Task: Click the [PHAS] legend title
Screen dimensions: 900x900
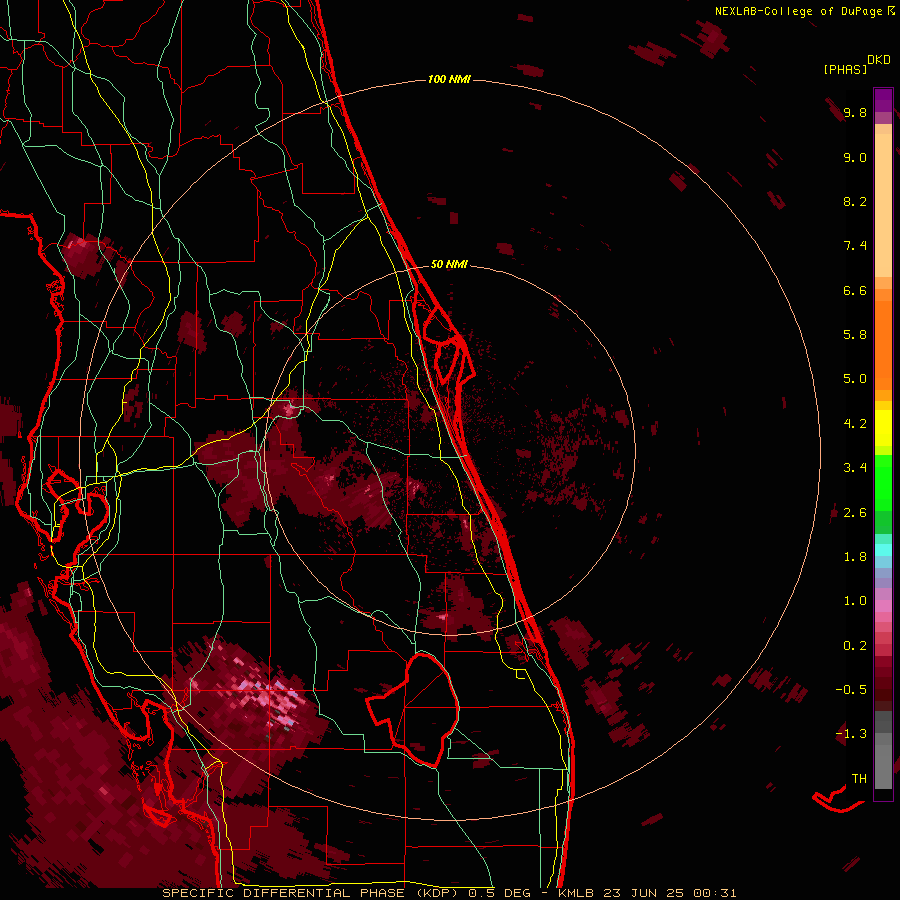Action: click(x=845, y=70)
